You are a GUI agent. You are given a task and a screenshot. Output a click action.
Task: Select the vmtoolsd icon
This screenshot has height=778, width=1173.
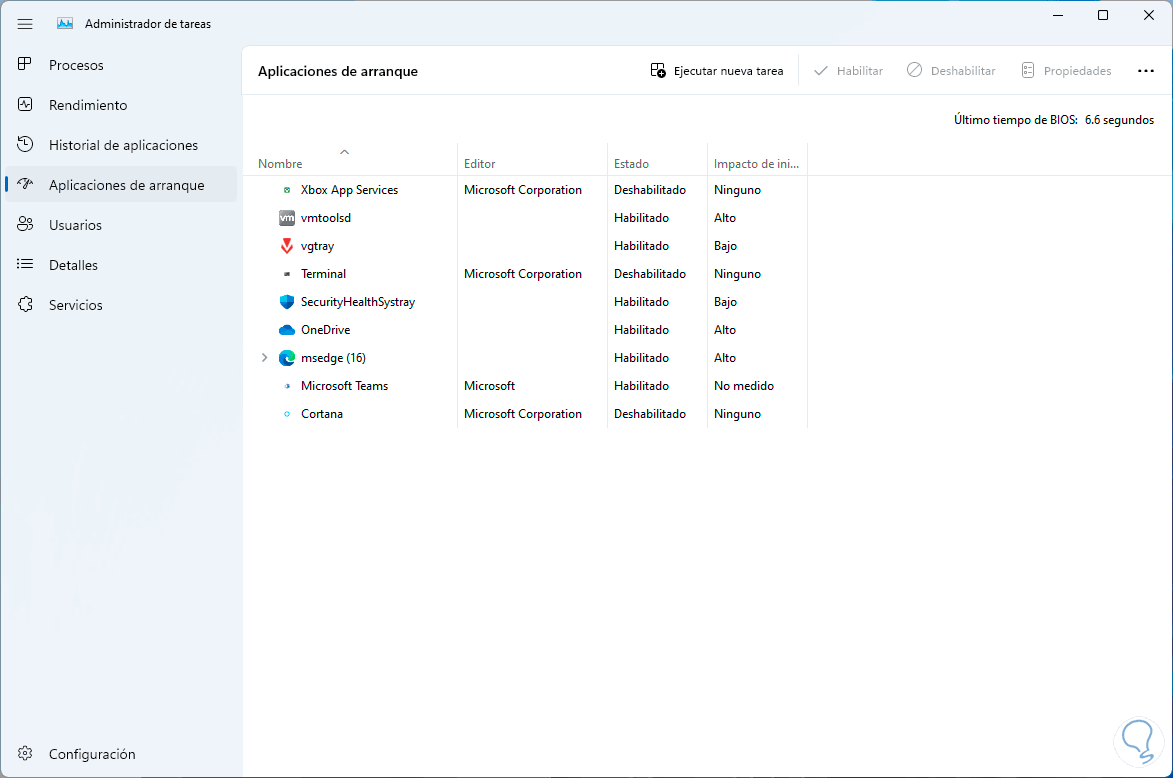287,218
